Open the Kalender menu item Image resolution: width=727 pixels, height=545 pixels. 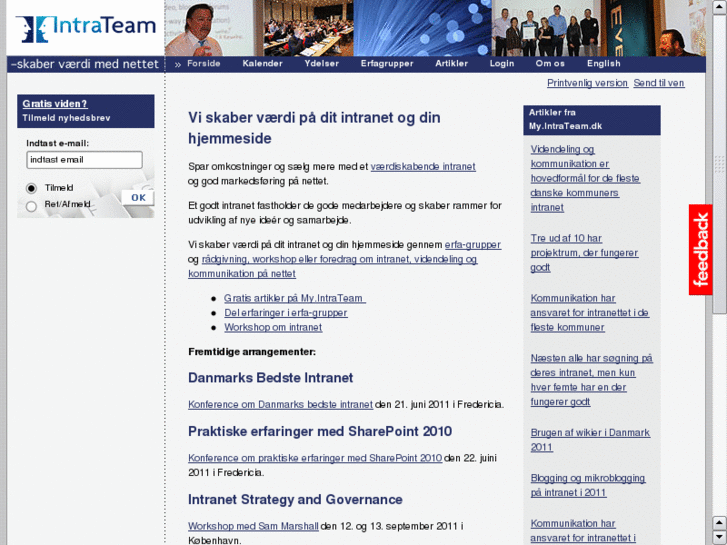click(x=262, y=64)
